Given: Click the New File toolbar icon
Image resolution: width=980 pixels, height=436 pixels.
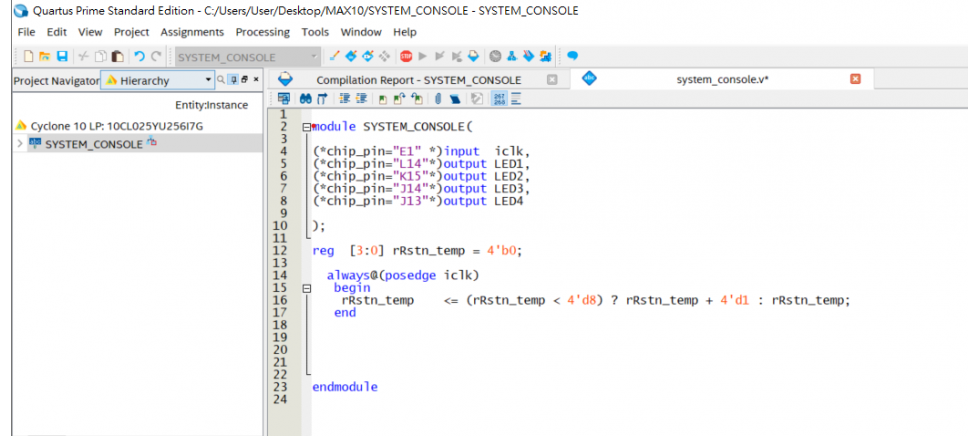Looking at the screenshot, I should pyautogui.click(x=28, y=56).
